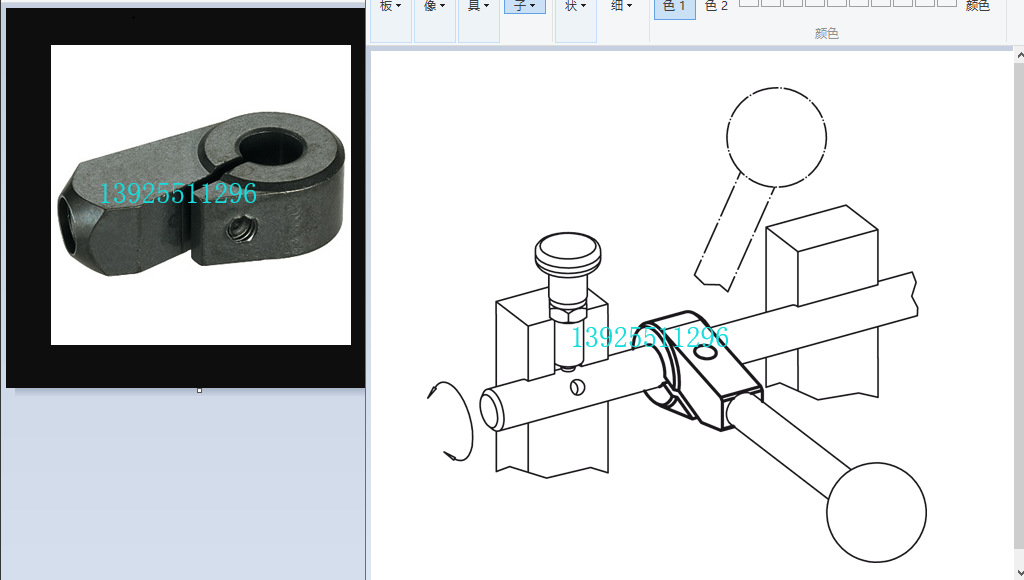Switch to the 色 2 background color button
1024x580 pixels.
pyautogui.click(x=716, y=7)
